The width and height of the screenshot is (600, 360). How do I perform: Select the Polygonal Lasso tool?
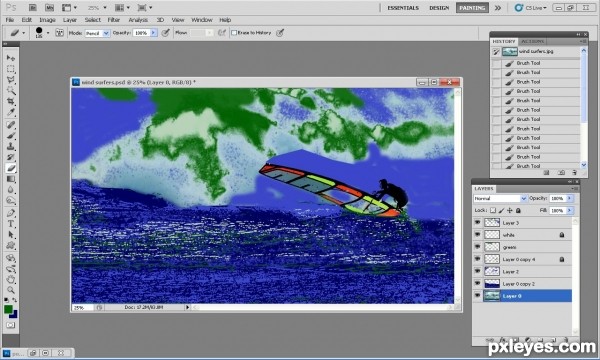(11, 80)
